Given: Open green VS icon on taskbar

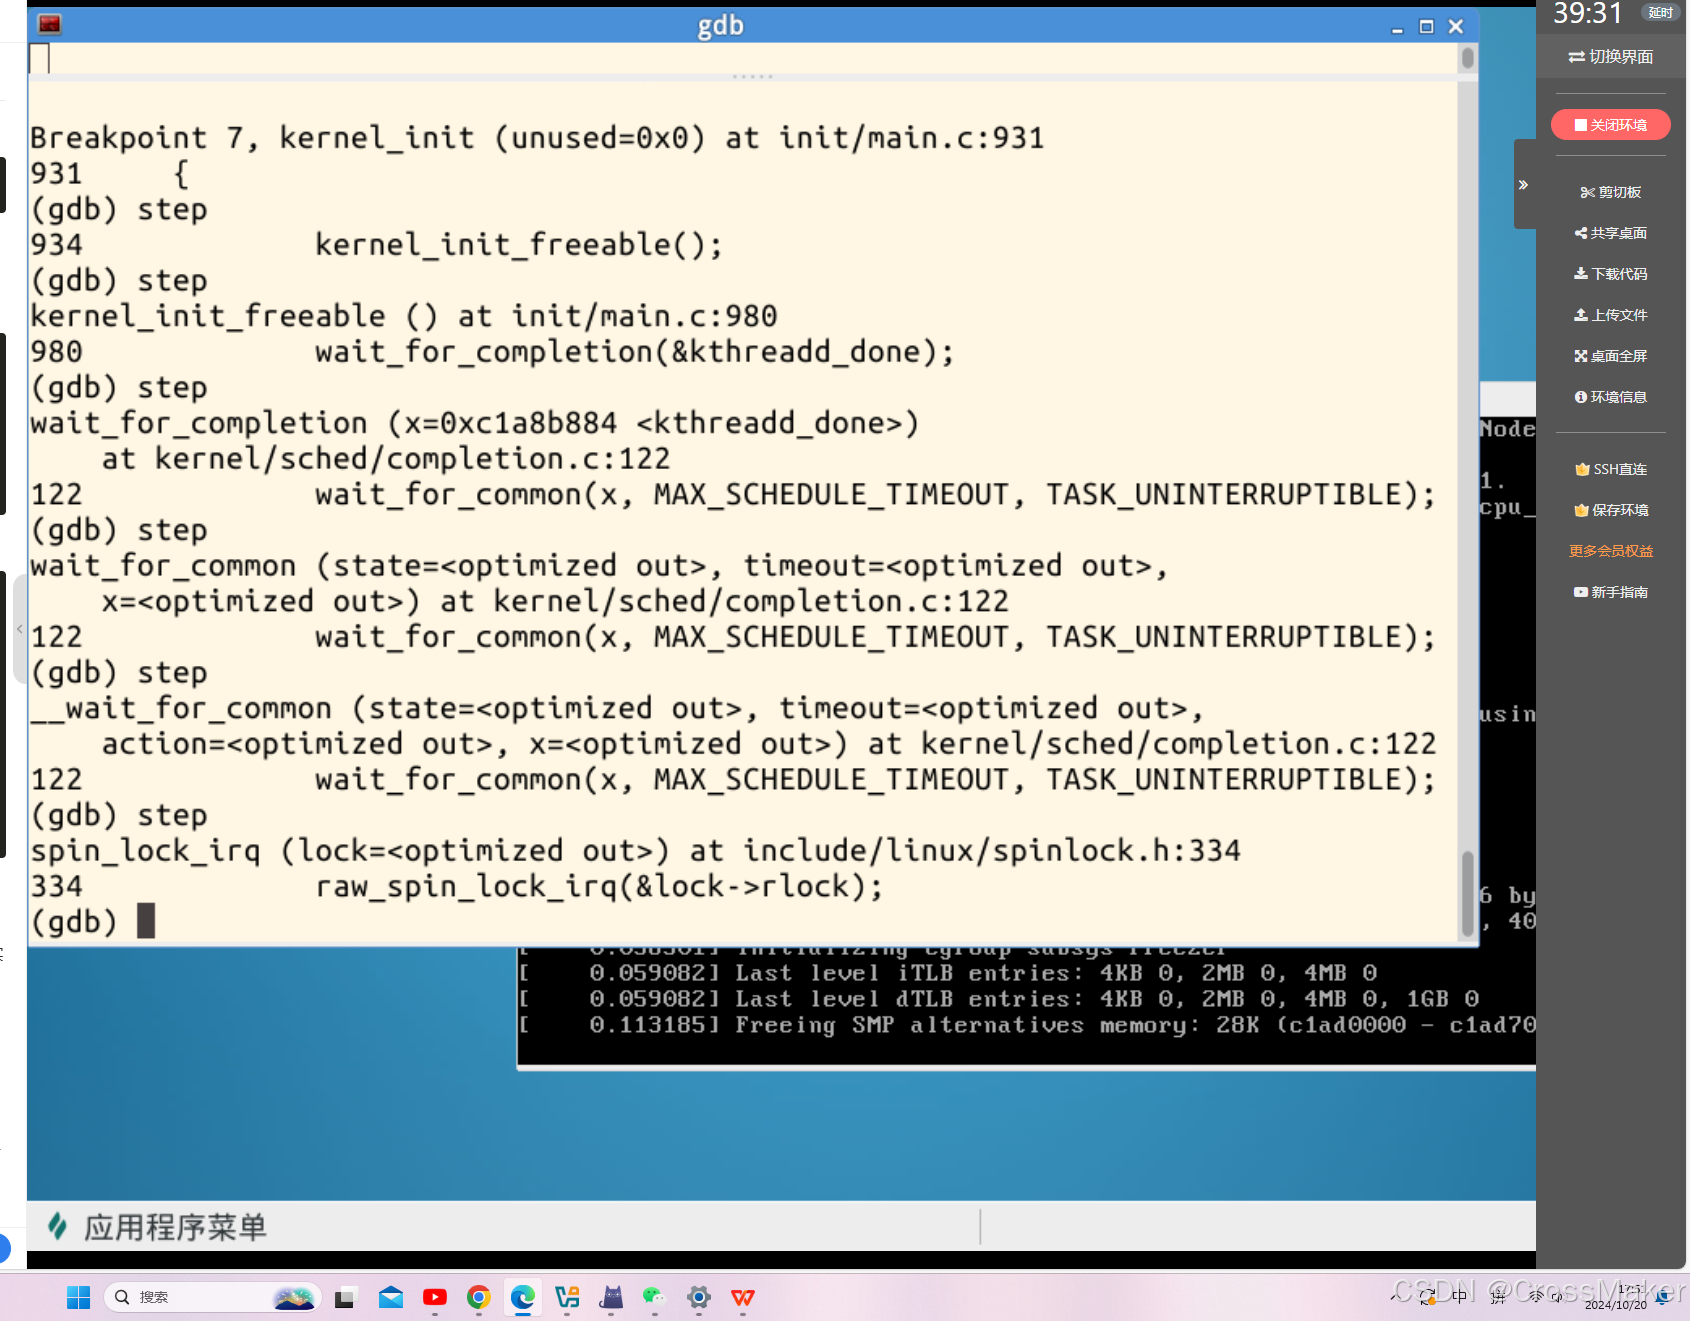Looking at the screenshot, I should pyautogui.click(x=567, y=1297).
